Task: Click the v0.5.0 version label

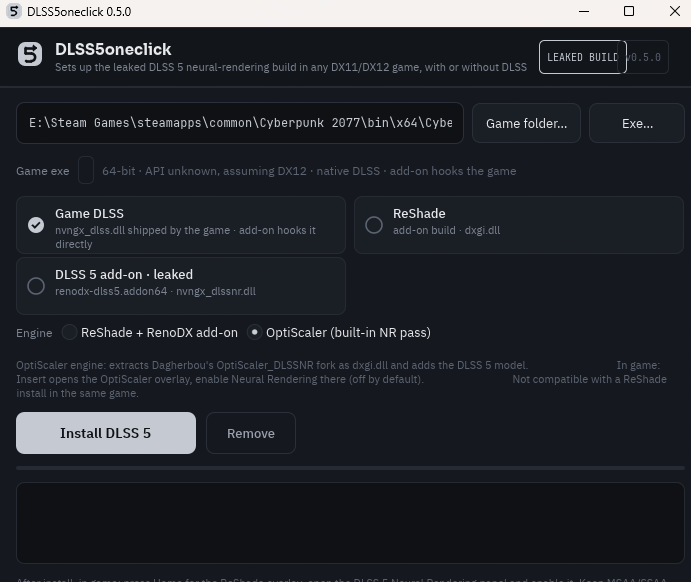Action: [x=645, y=57]
